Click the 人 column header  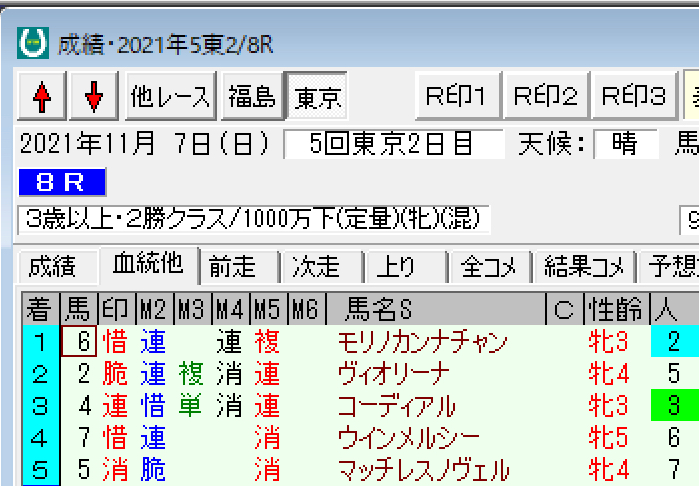point(675,309)
